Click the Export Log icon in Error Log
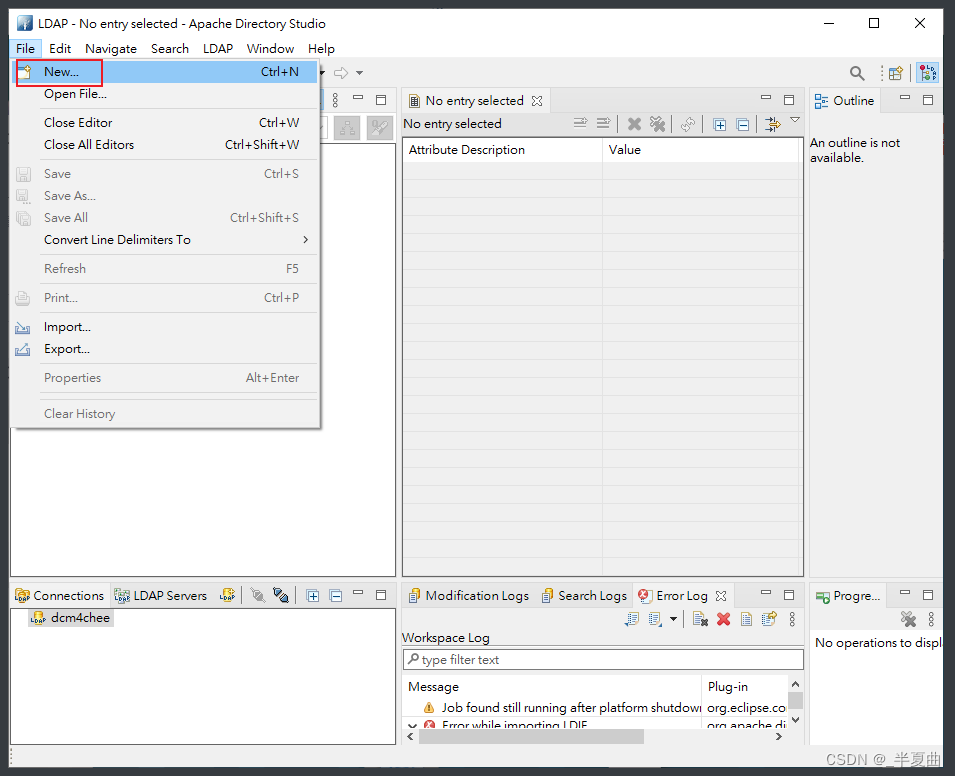Image resolution: width=955 pixels, height=776 pixels. 632,619
